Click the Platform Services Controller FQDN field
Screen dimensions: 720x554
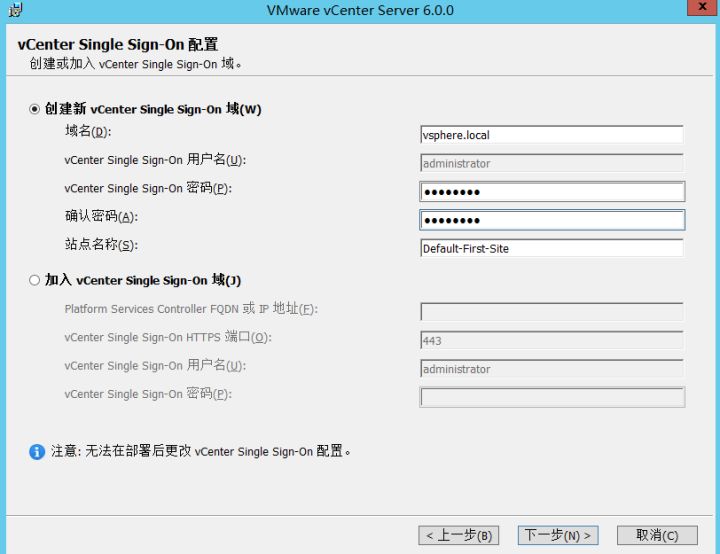552,312
